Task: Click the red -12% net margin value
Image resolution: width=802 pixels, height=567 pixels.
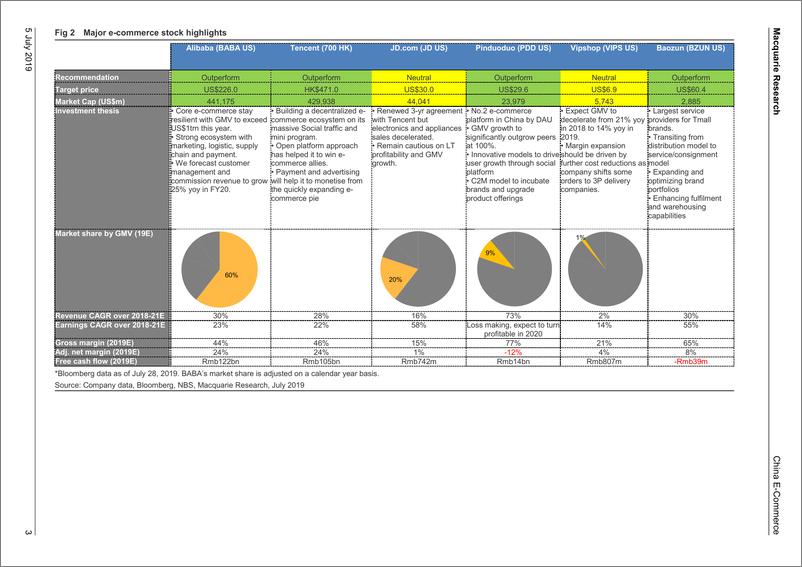Action: pos(513,352)
